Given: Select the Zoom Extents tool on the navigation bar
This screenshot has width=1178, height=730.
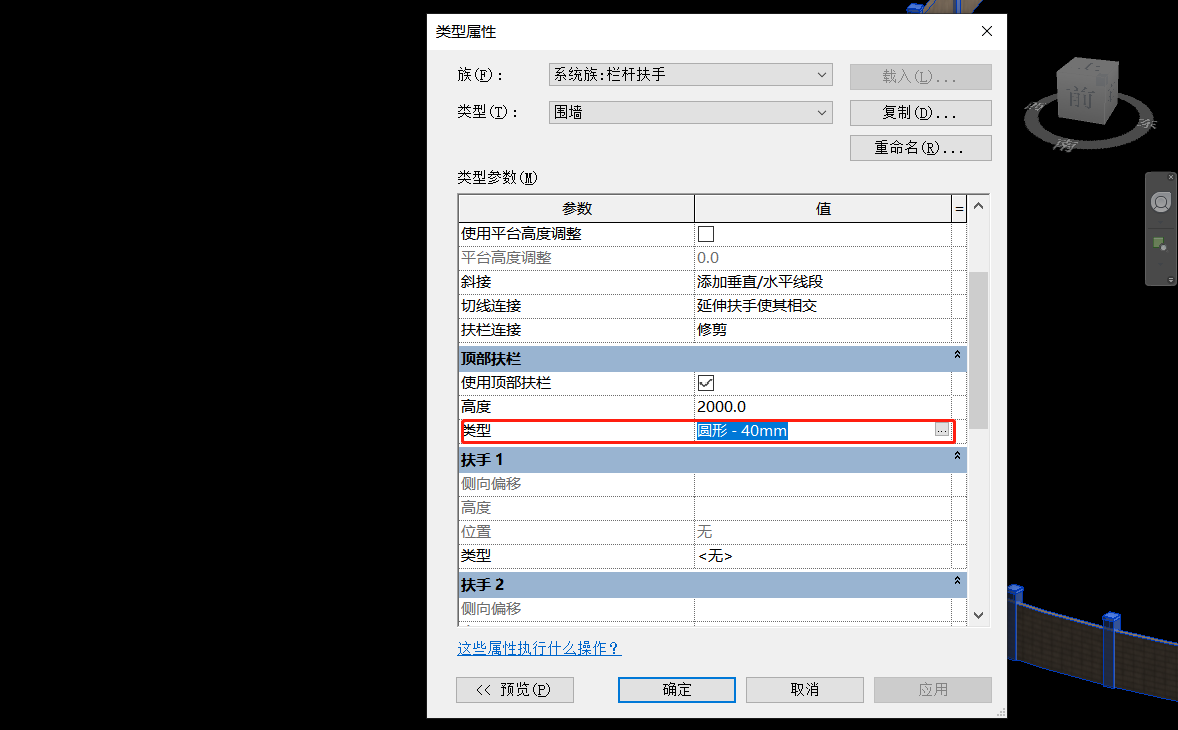Looking at the screenshot, I should click(x=1158, y=244).
